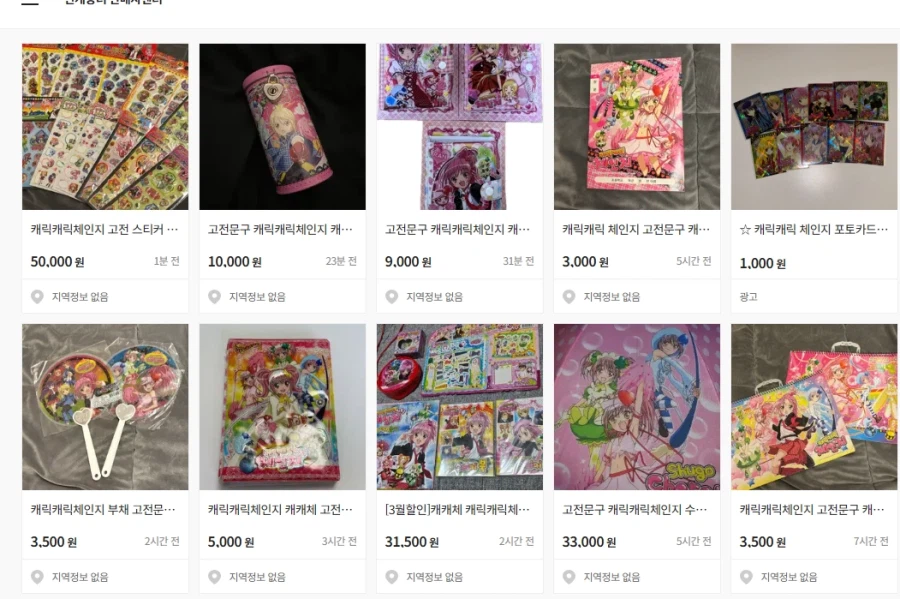This screenshot has height=599, width=900.
Task: Open the hamburger menu icon at top left
Action: (x=30, y=2)
